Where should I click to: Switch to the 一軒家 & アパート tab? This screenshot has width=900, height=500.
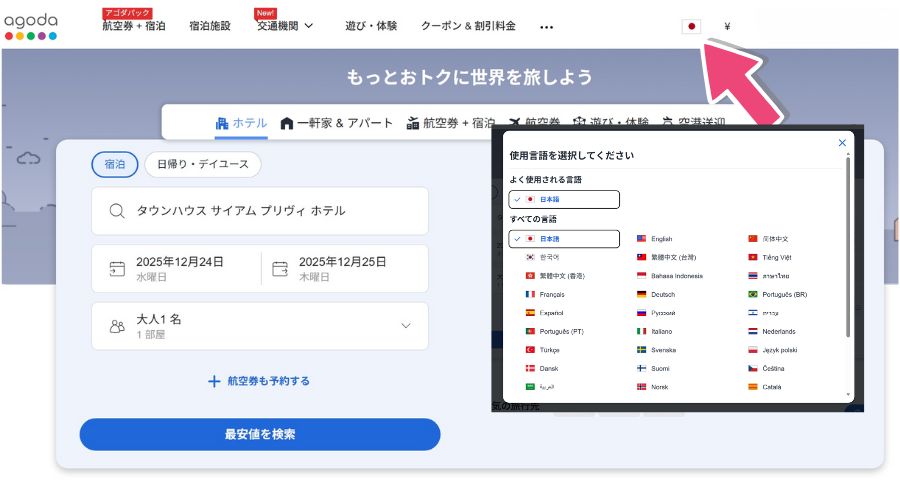coord(336,123)
